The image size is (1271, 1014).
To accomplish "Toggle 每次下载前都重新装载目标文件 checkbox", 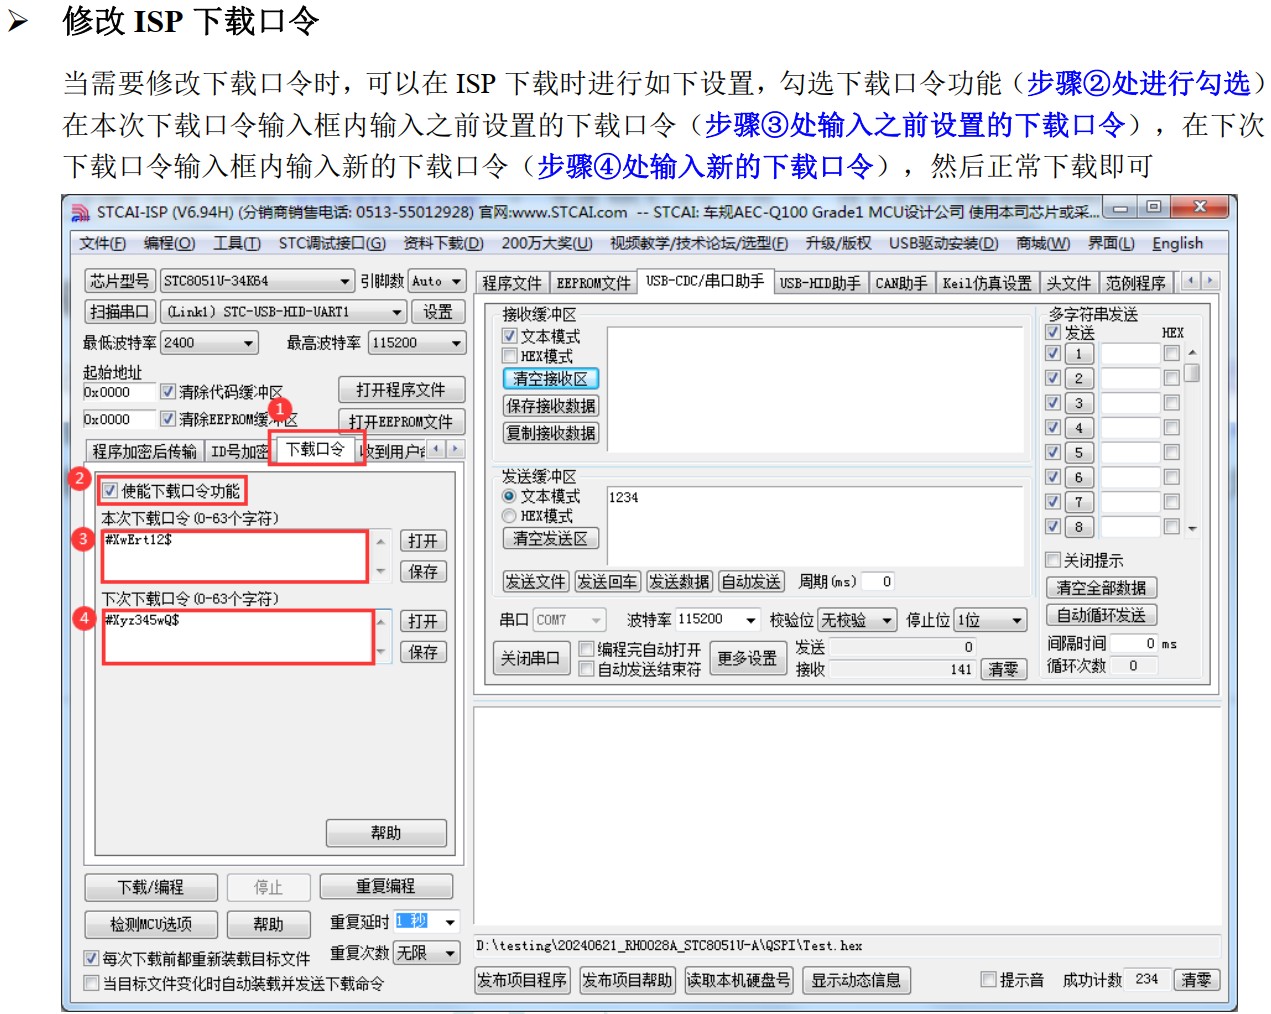I will [91, 958].
